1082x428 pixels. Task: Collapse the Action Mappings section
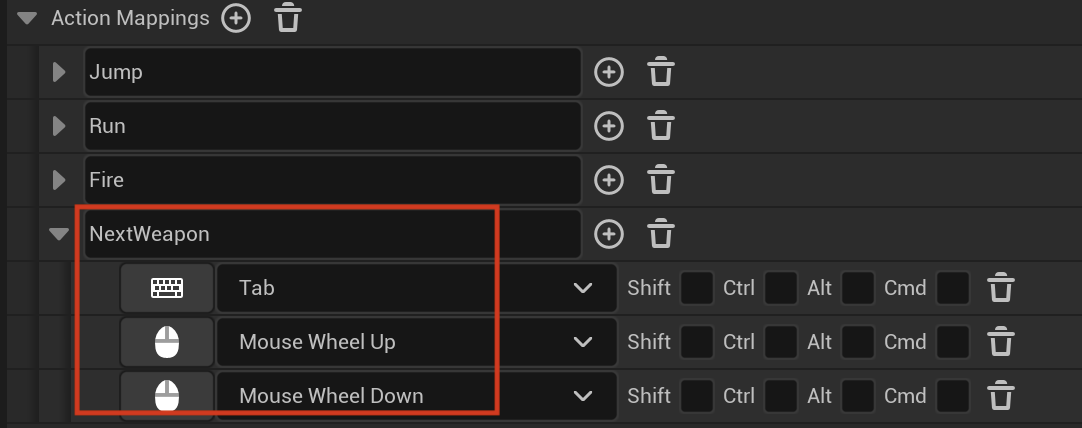tap(27, 18)
